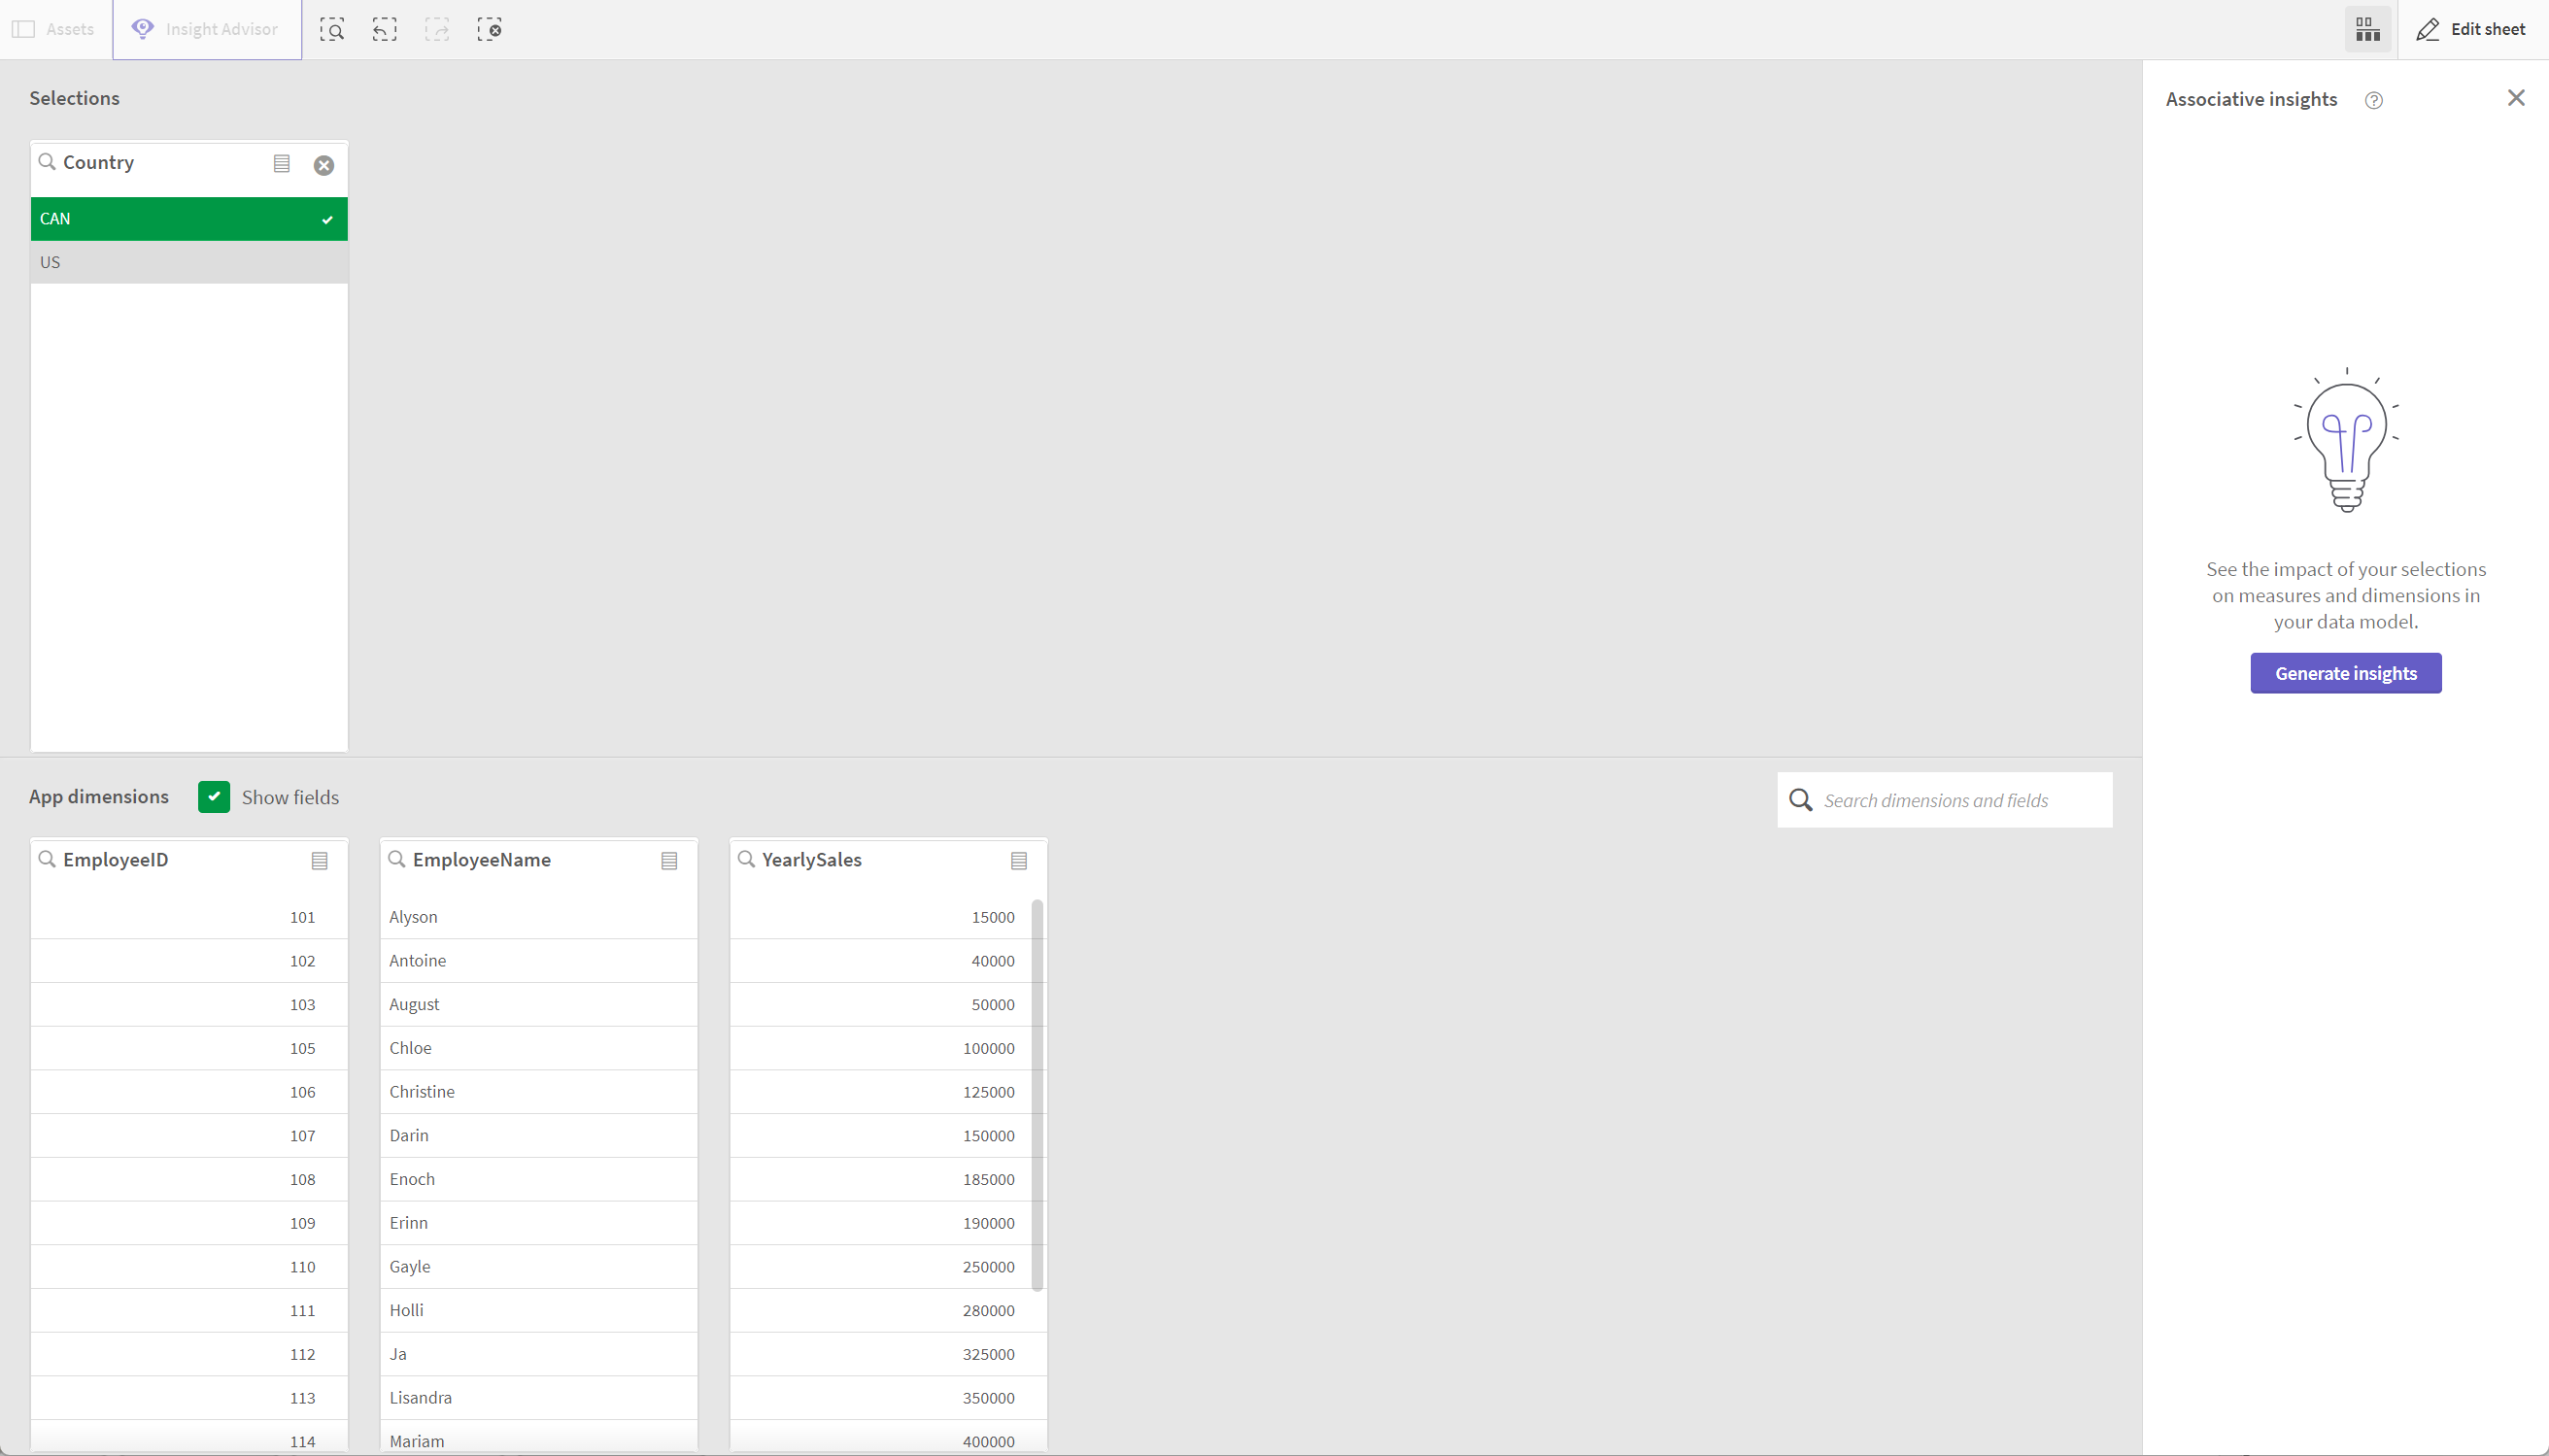Click the circular selection icon in toolbar
Screen dimensions: 2549x1456
coord(491,30)
